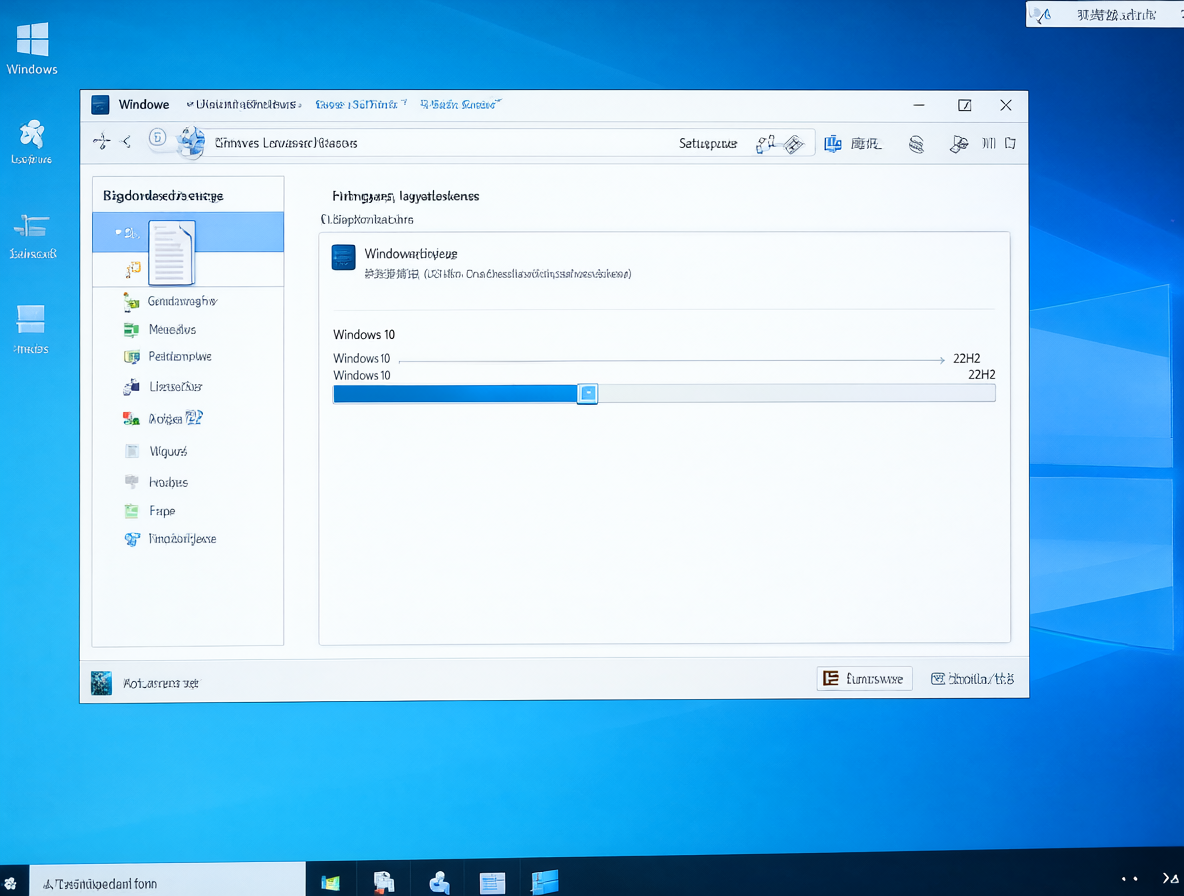The image size is (1184, 896).
Task: Click the green Meuedus icon in sidebar
Action: [131, 330]
